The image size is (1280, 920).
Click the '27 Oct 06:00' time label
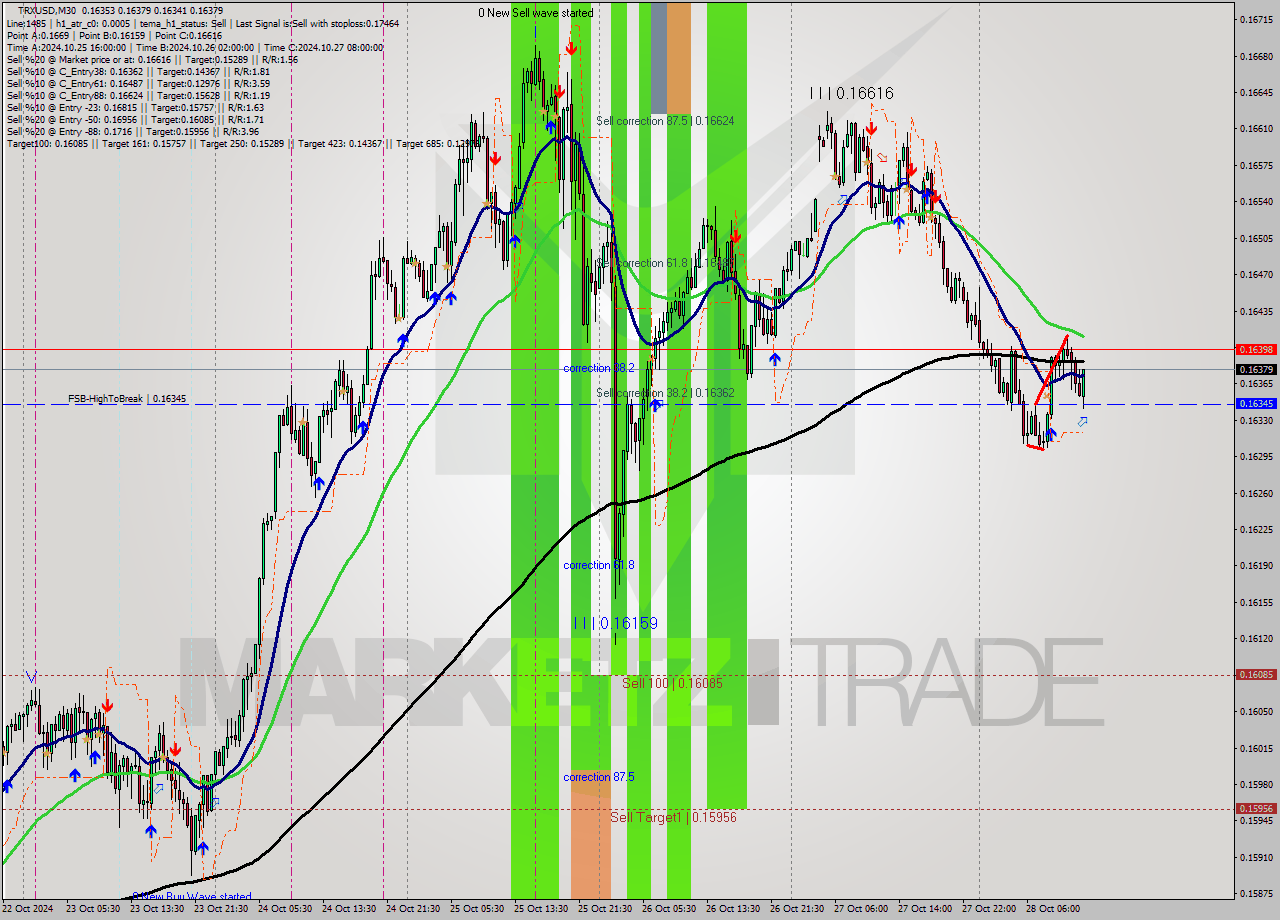point(861,909)
